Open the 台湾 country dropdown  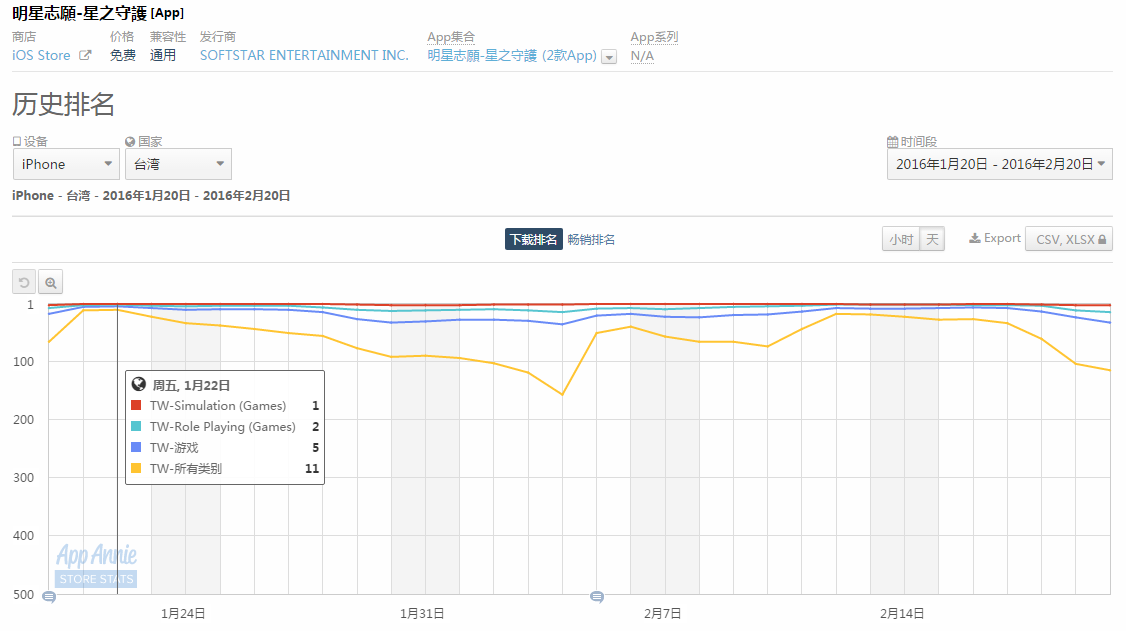[178, 164]
